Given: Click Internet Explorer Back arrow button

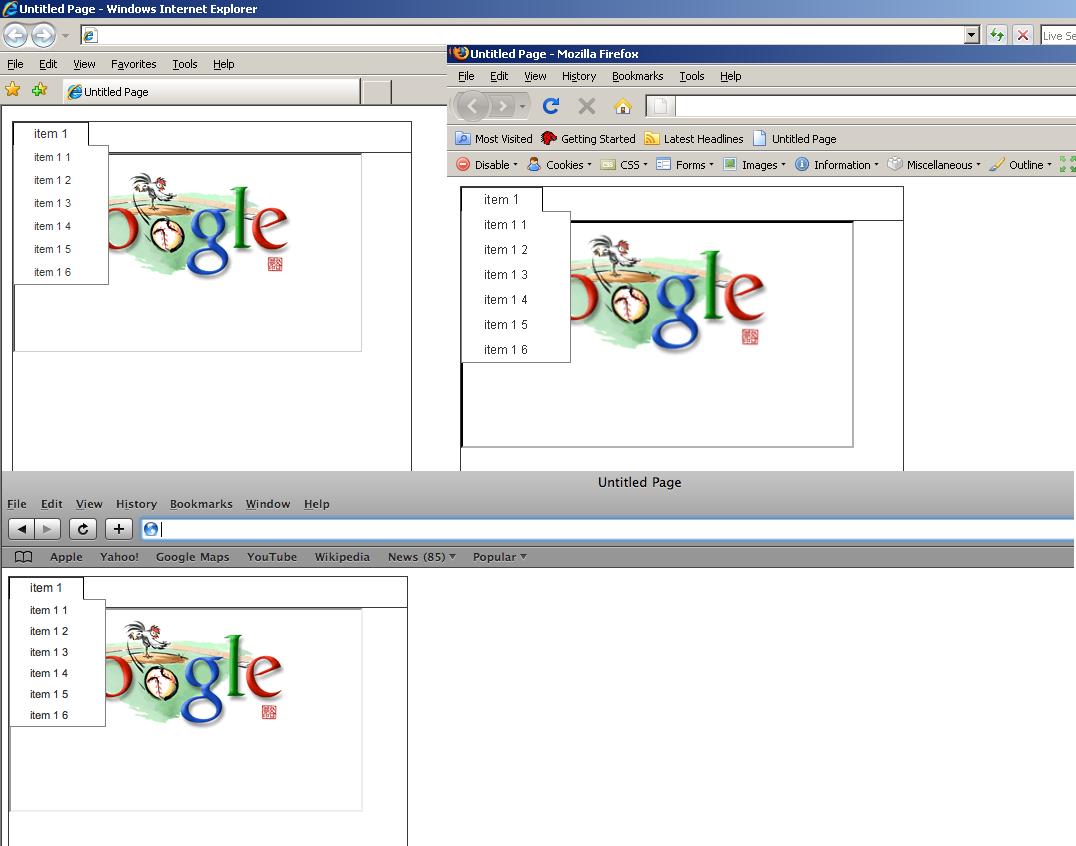Looking at the screenshot, I should (x=15, y=34).
